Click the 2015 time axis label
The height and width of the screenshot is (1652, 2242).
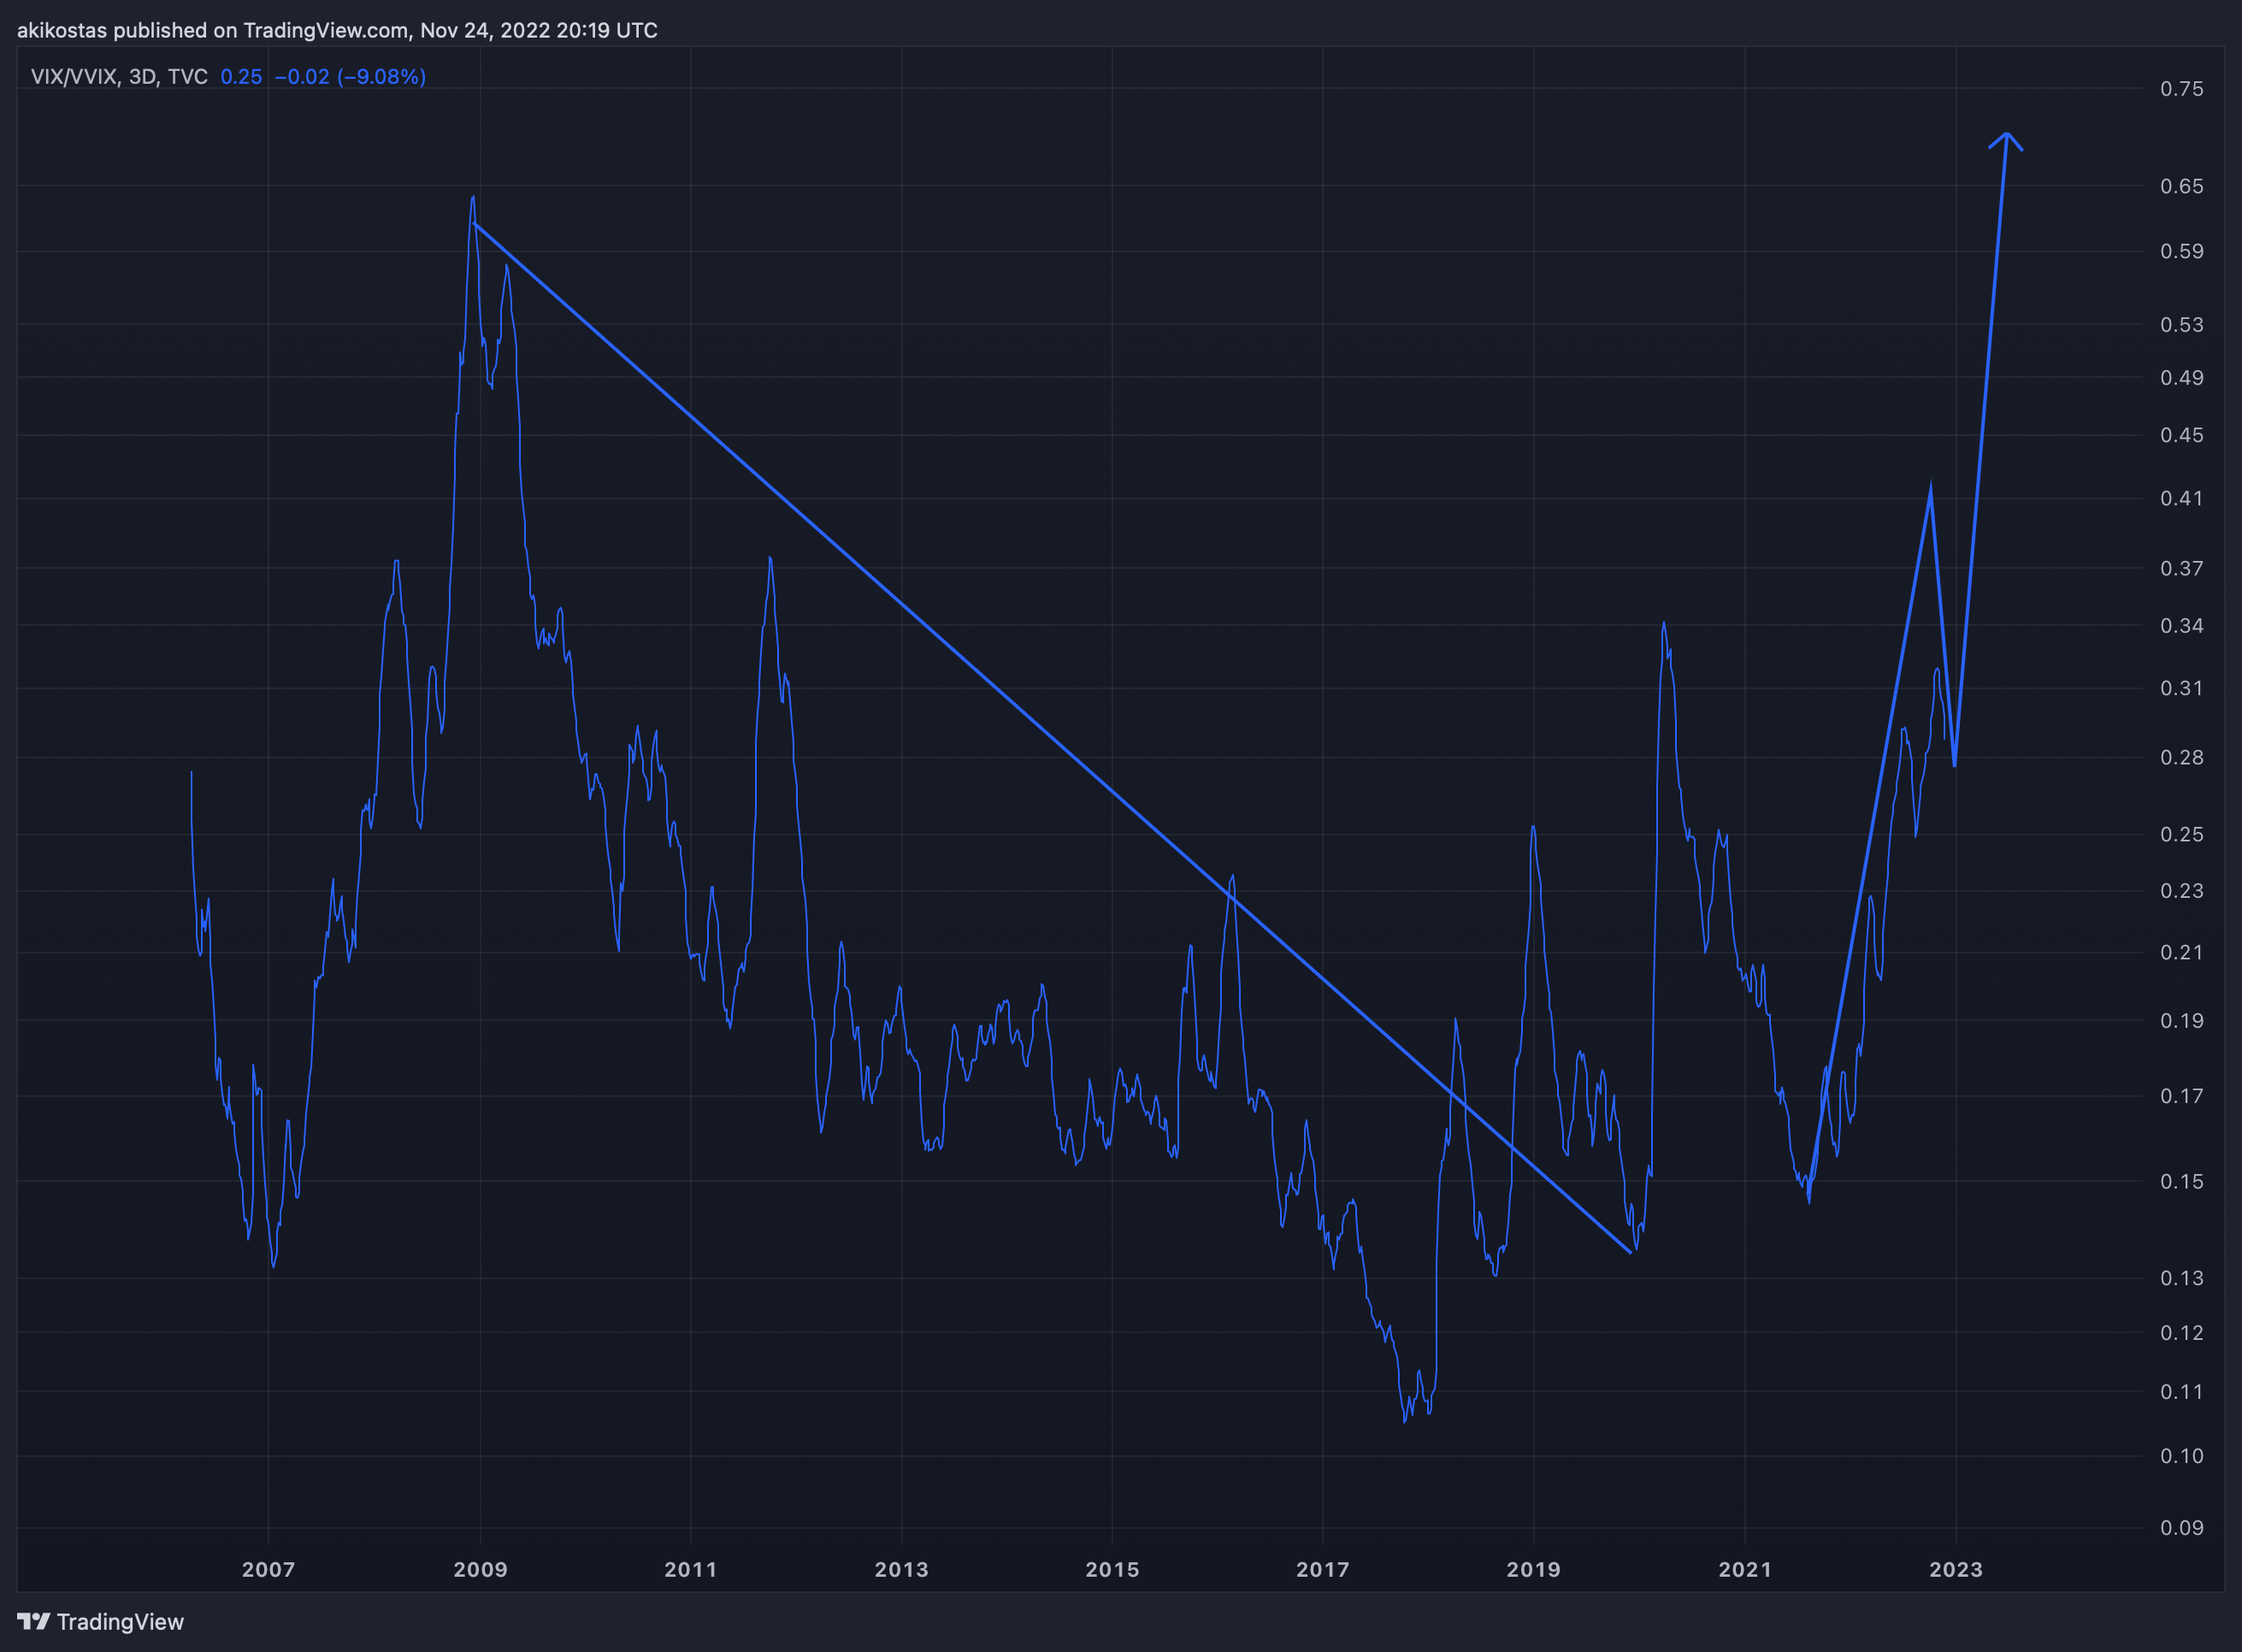point(1113,1569)
